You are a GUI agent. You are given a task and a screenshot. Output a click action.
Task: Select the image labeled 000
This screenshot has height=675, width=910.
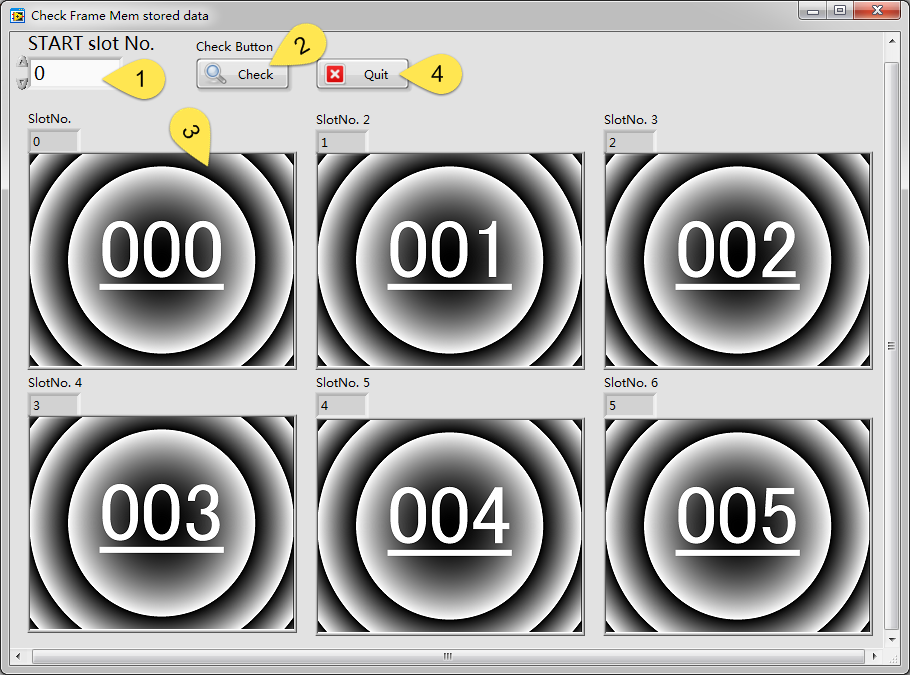(x=162, y=260)
